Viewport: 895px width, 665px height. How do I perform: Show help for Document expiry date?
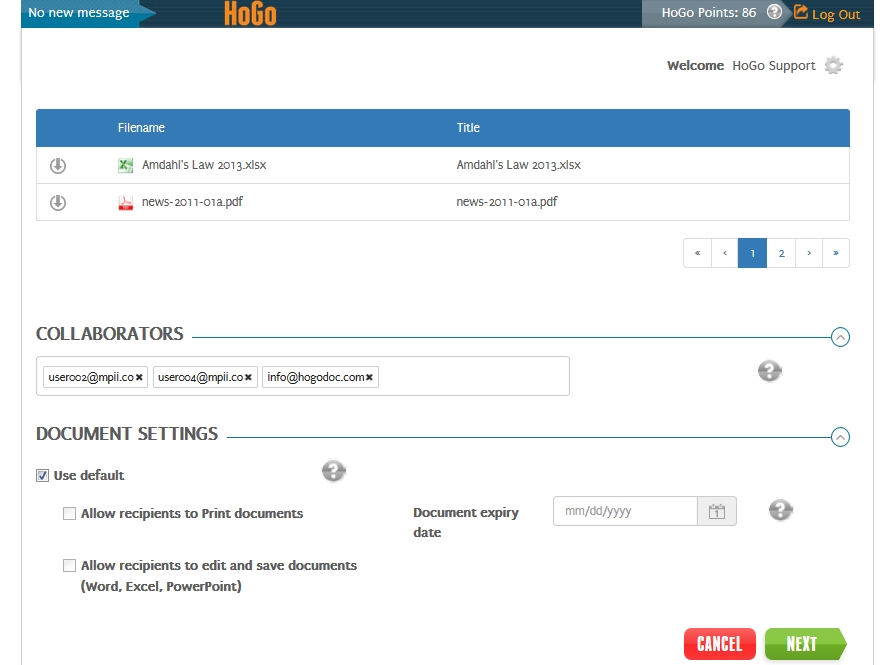tap(780, 510)
